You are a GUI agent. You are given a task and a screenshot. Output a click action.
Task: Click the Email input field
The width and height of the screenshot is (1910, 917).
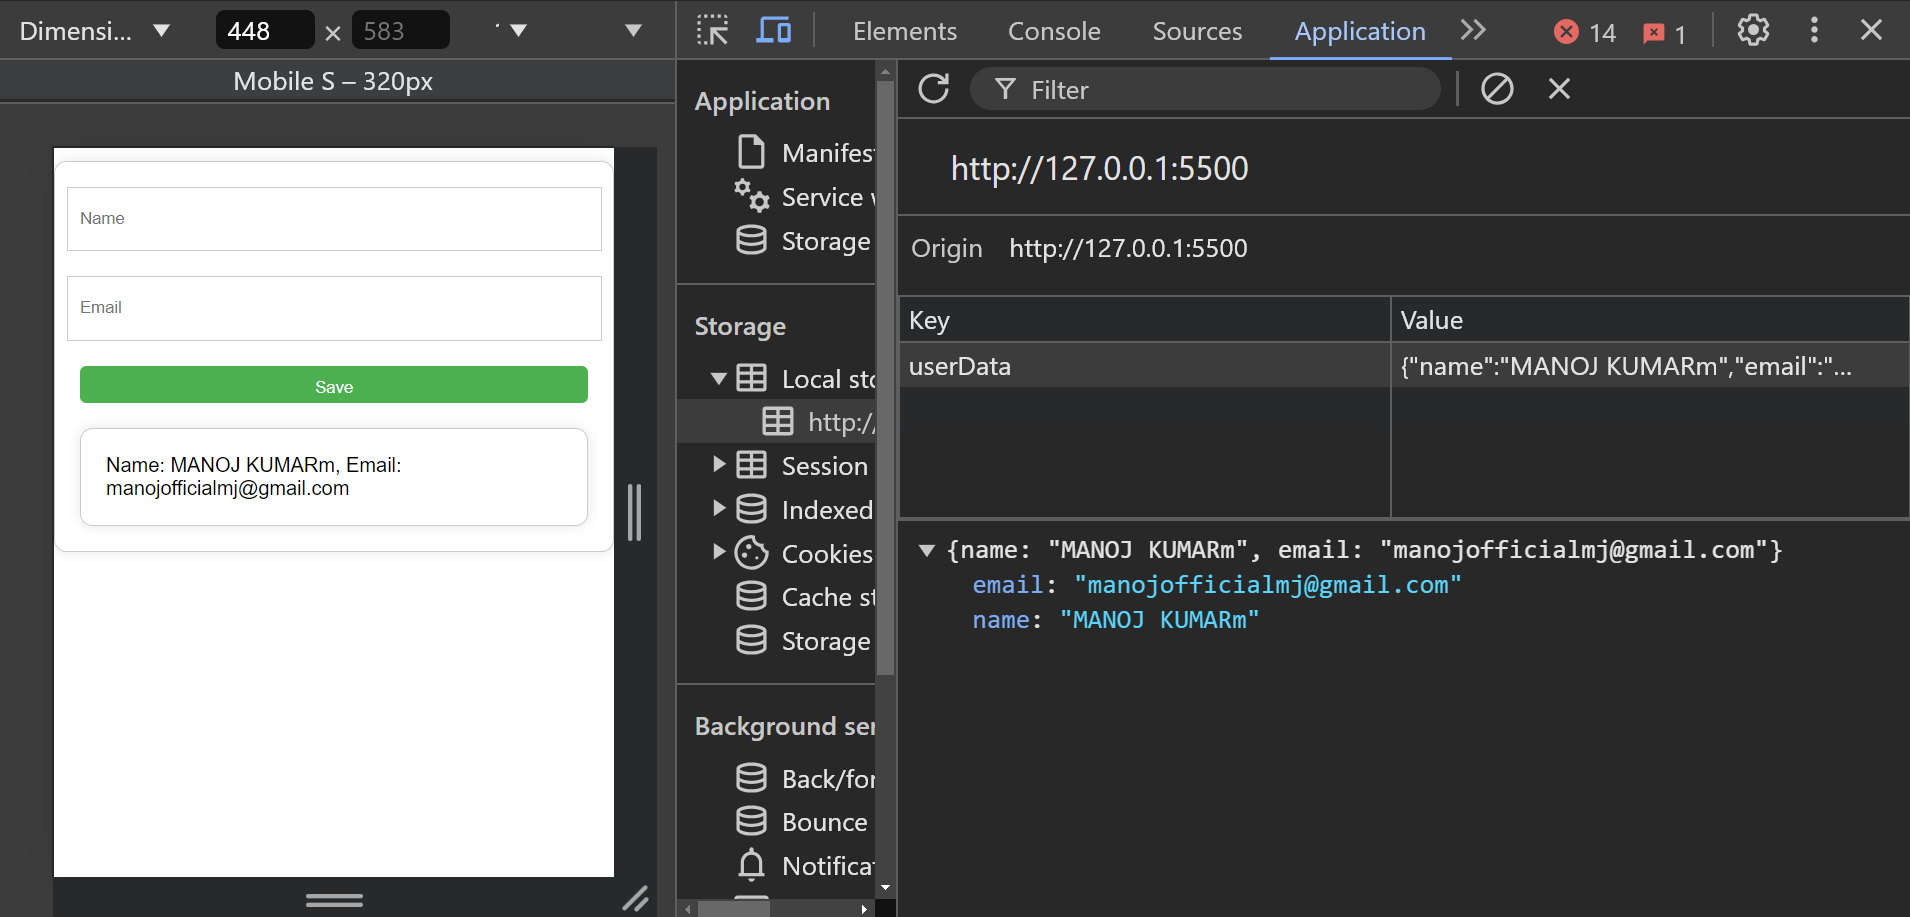(333, 308)
